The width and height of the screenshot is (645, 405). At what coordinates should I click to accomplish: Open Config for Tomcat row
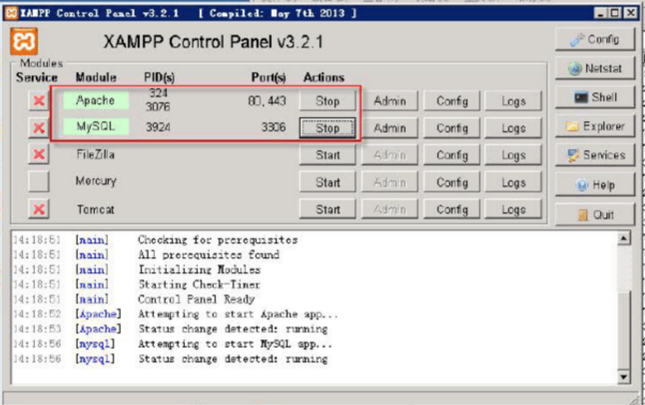(452, 210)
